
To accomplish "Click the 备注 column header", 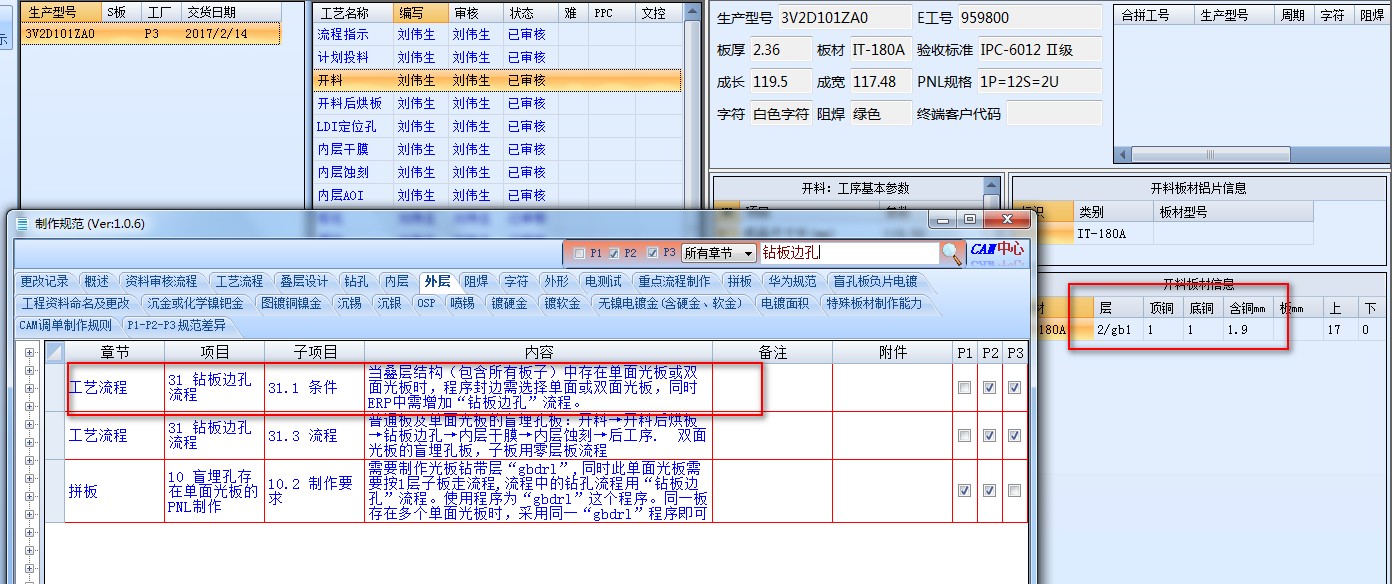I will 773,352.
